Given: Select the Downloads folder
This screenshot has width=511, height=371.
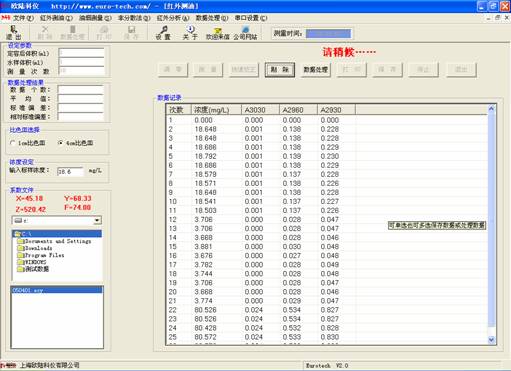Looking at the screenshot, I should pyautogui.click(x=35, y=248).
